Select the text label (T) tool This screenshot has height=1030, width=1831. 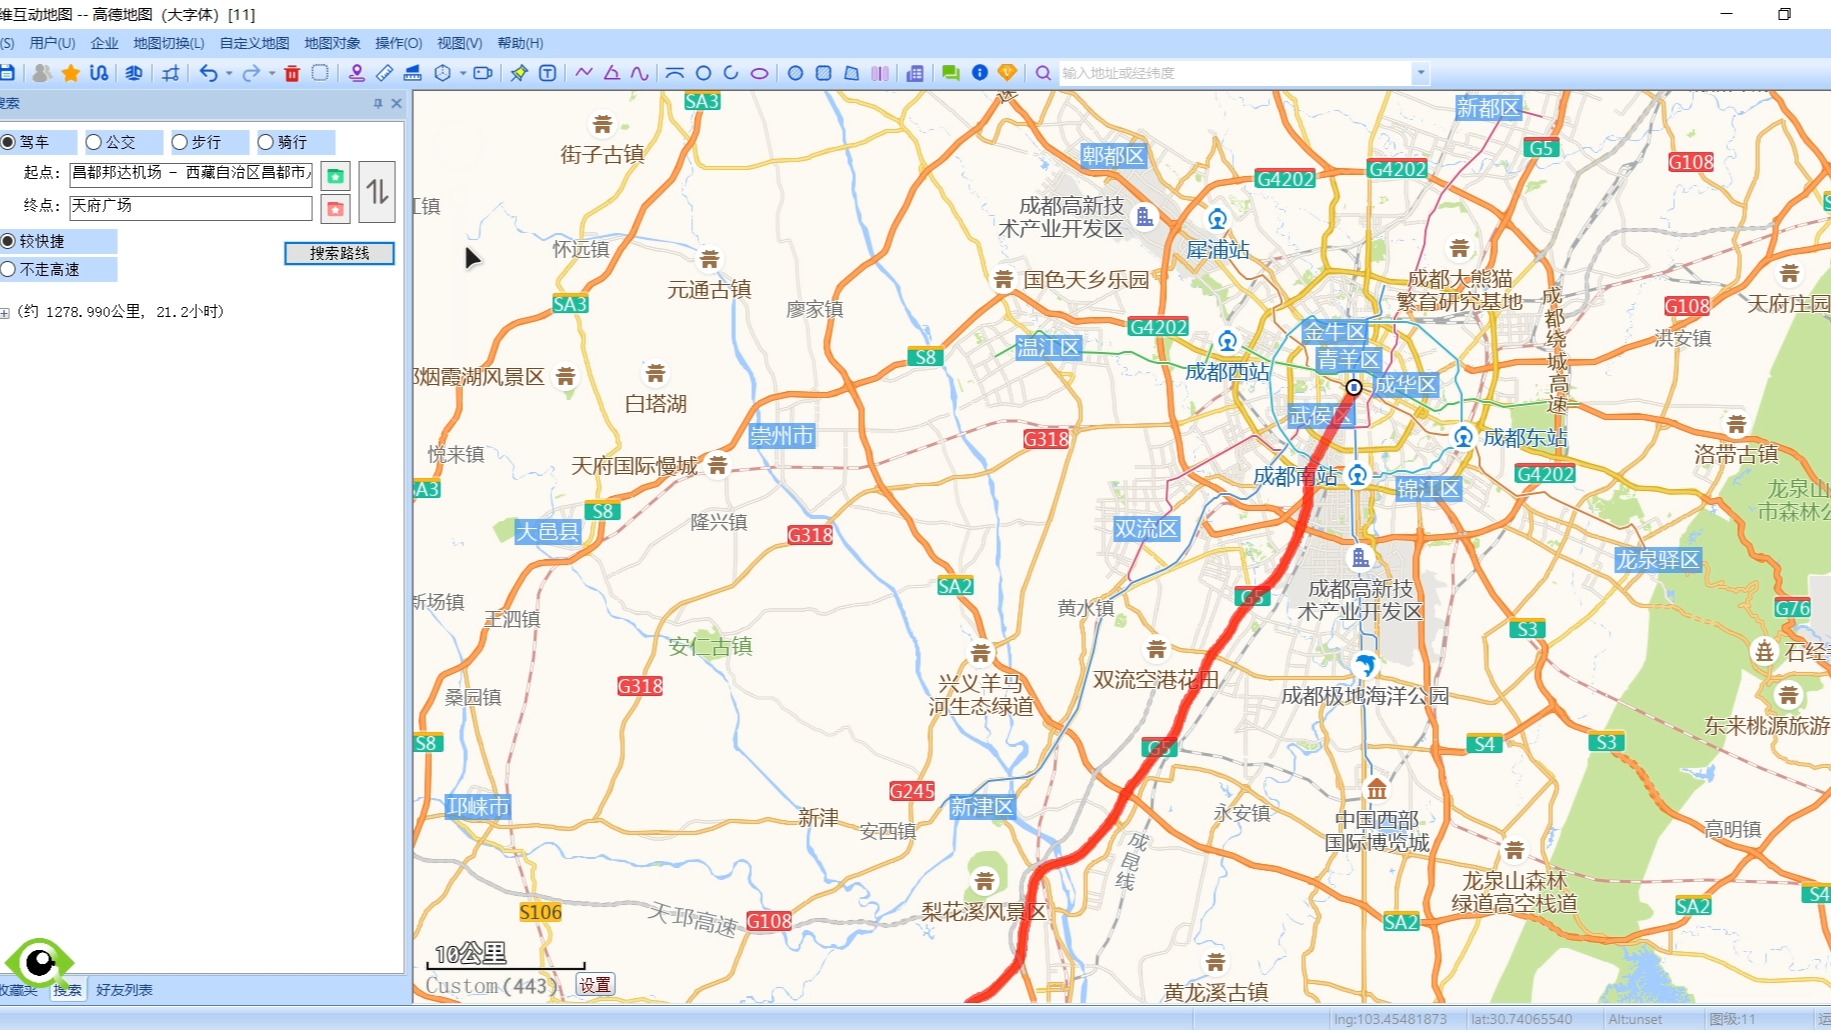click(x=548, y=73)
